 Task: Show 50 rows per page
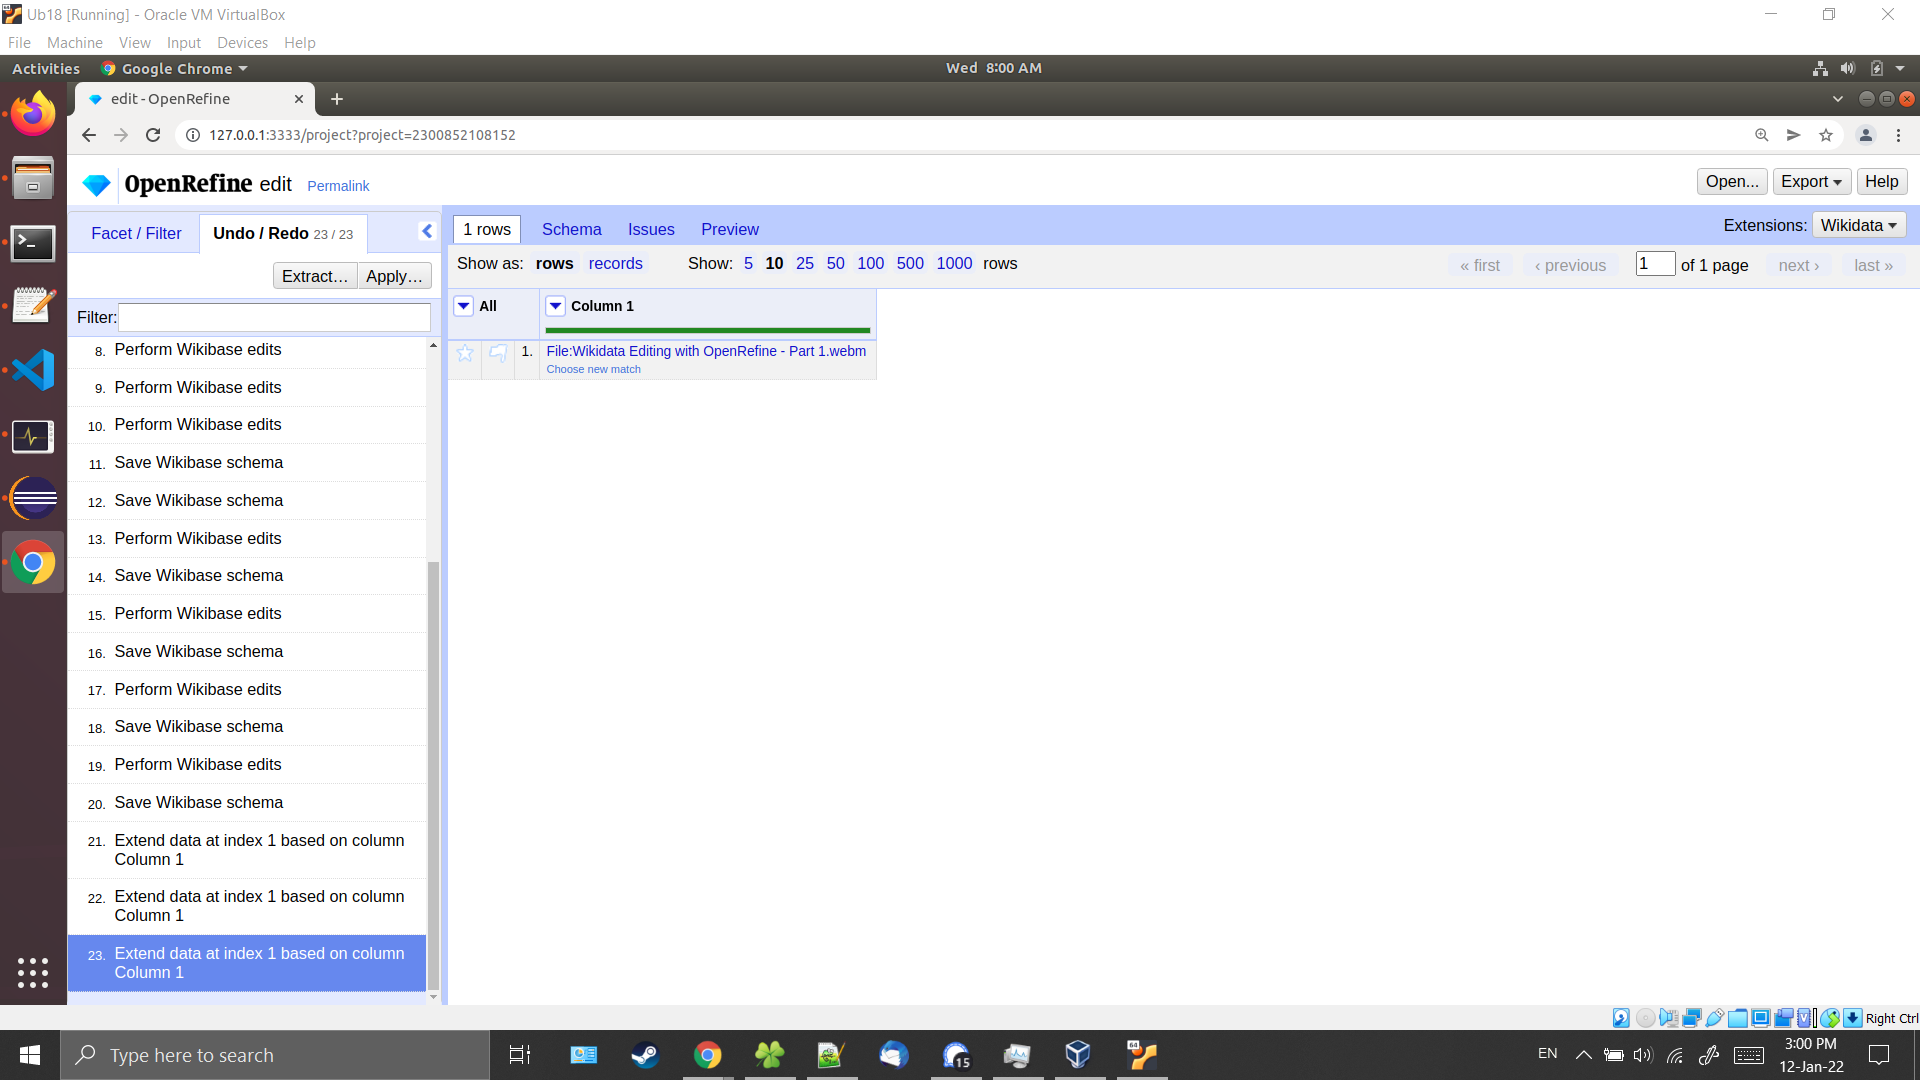[836, 263]
